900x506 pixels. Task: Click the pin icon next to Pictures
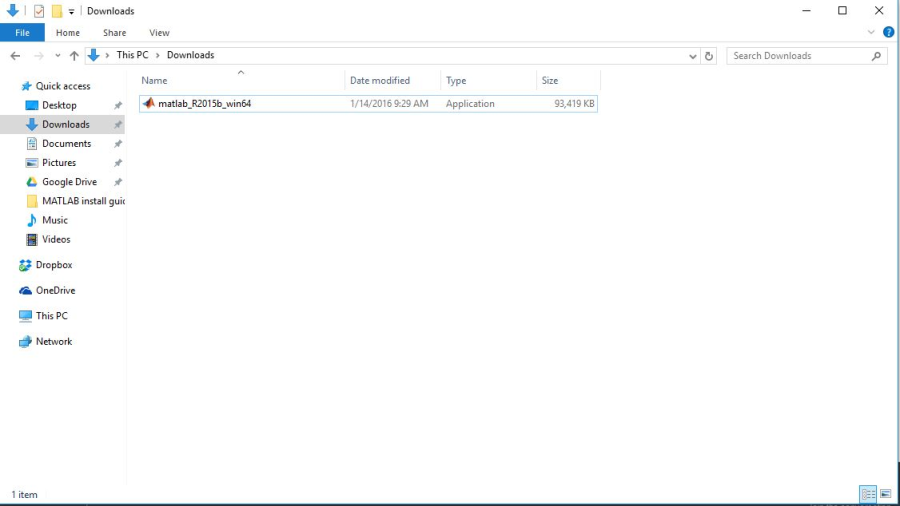coord(118,163)
